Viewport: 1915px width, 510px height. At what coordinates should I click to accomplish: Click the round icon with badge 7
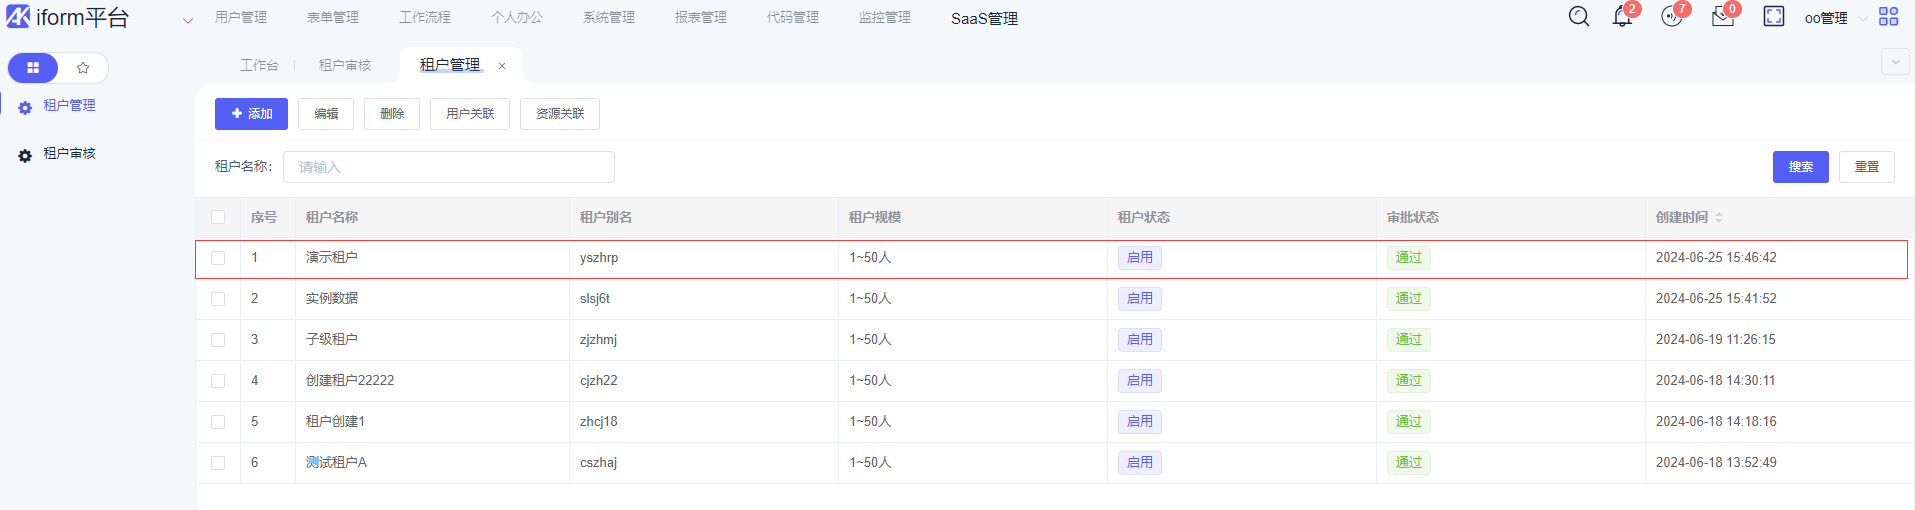[1671, 17]
